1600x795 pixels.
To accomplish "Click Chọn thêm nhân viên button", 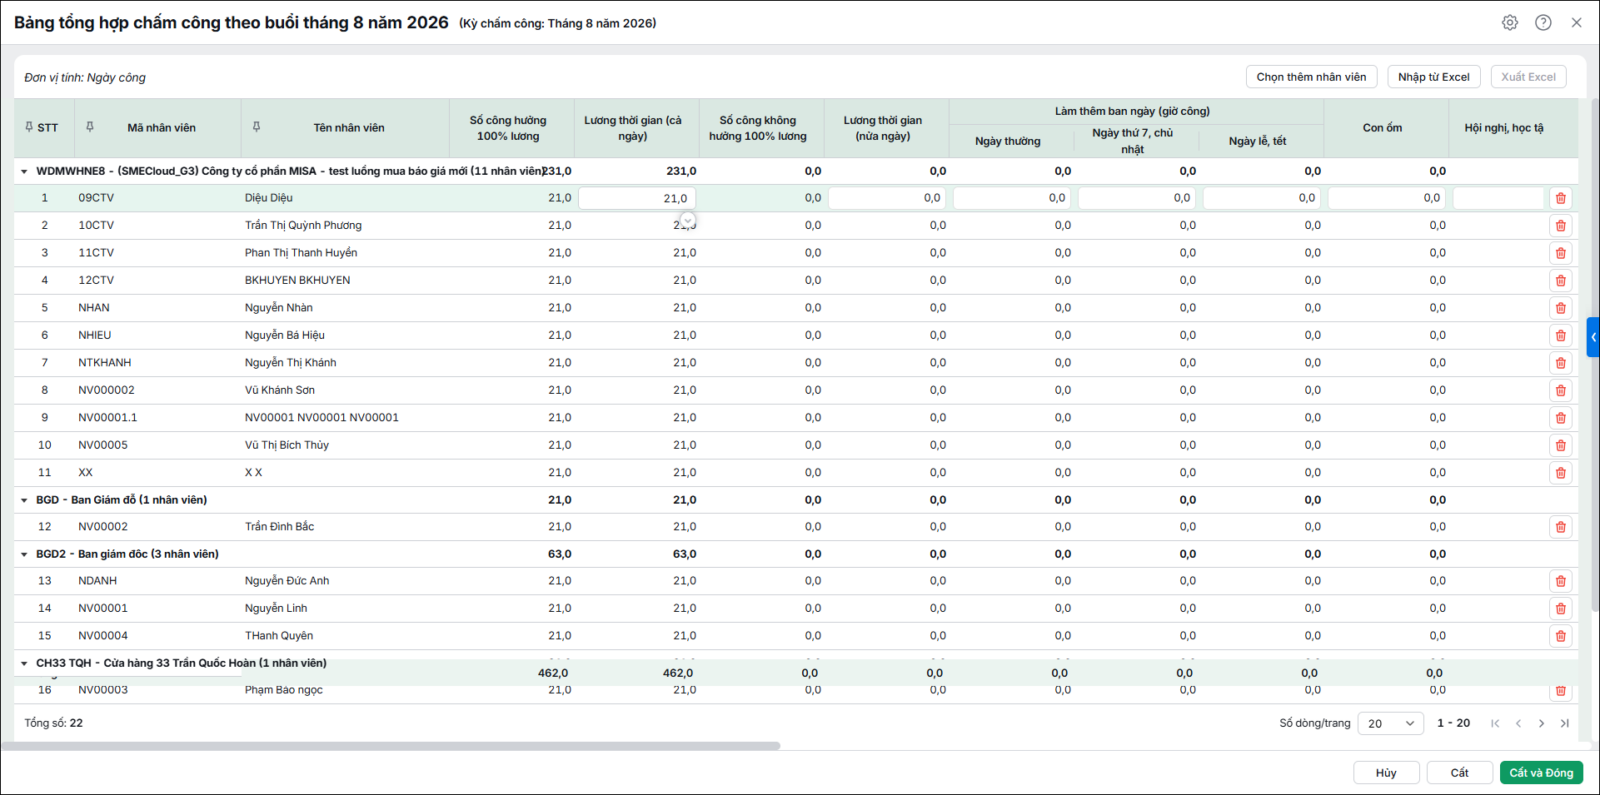I will click(x=1311, y=77).
